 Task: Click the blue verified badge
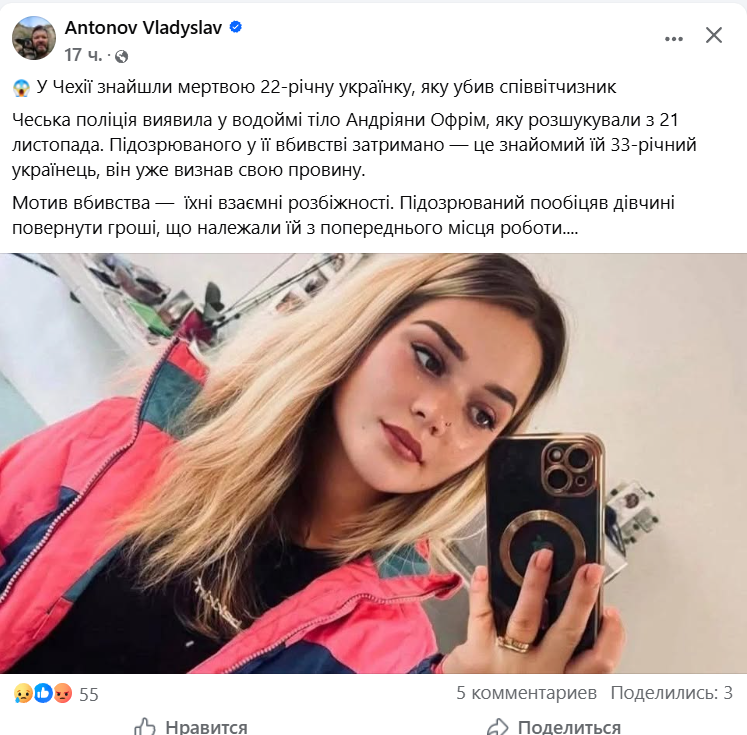coord(235,27)
